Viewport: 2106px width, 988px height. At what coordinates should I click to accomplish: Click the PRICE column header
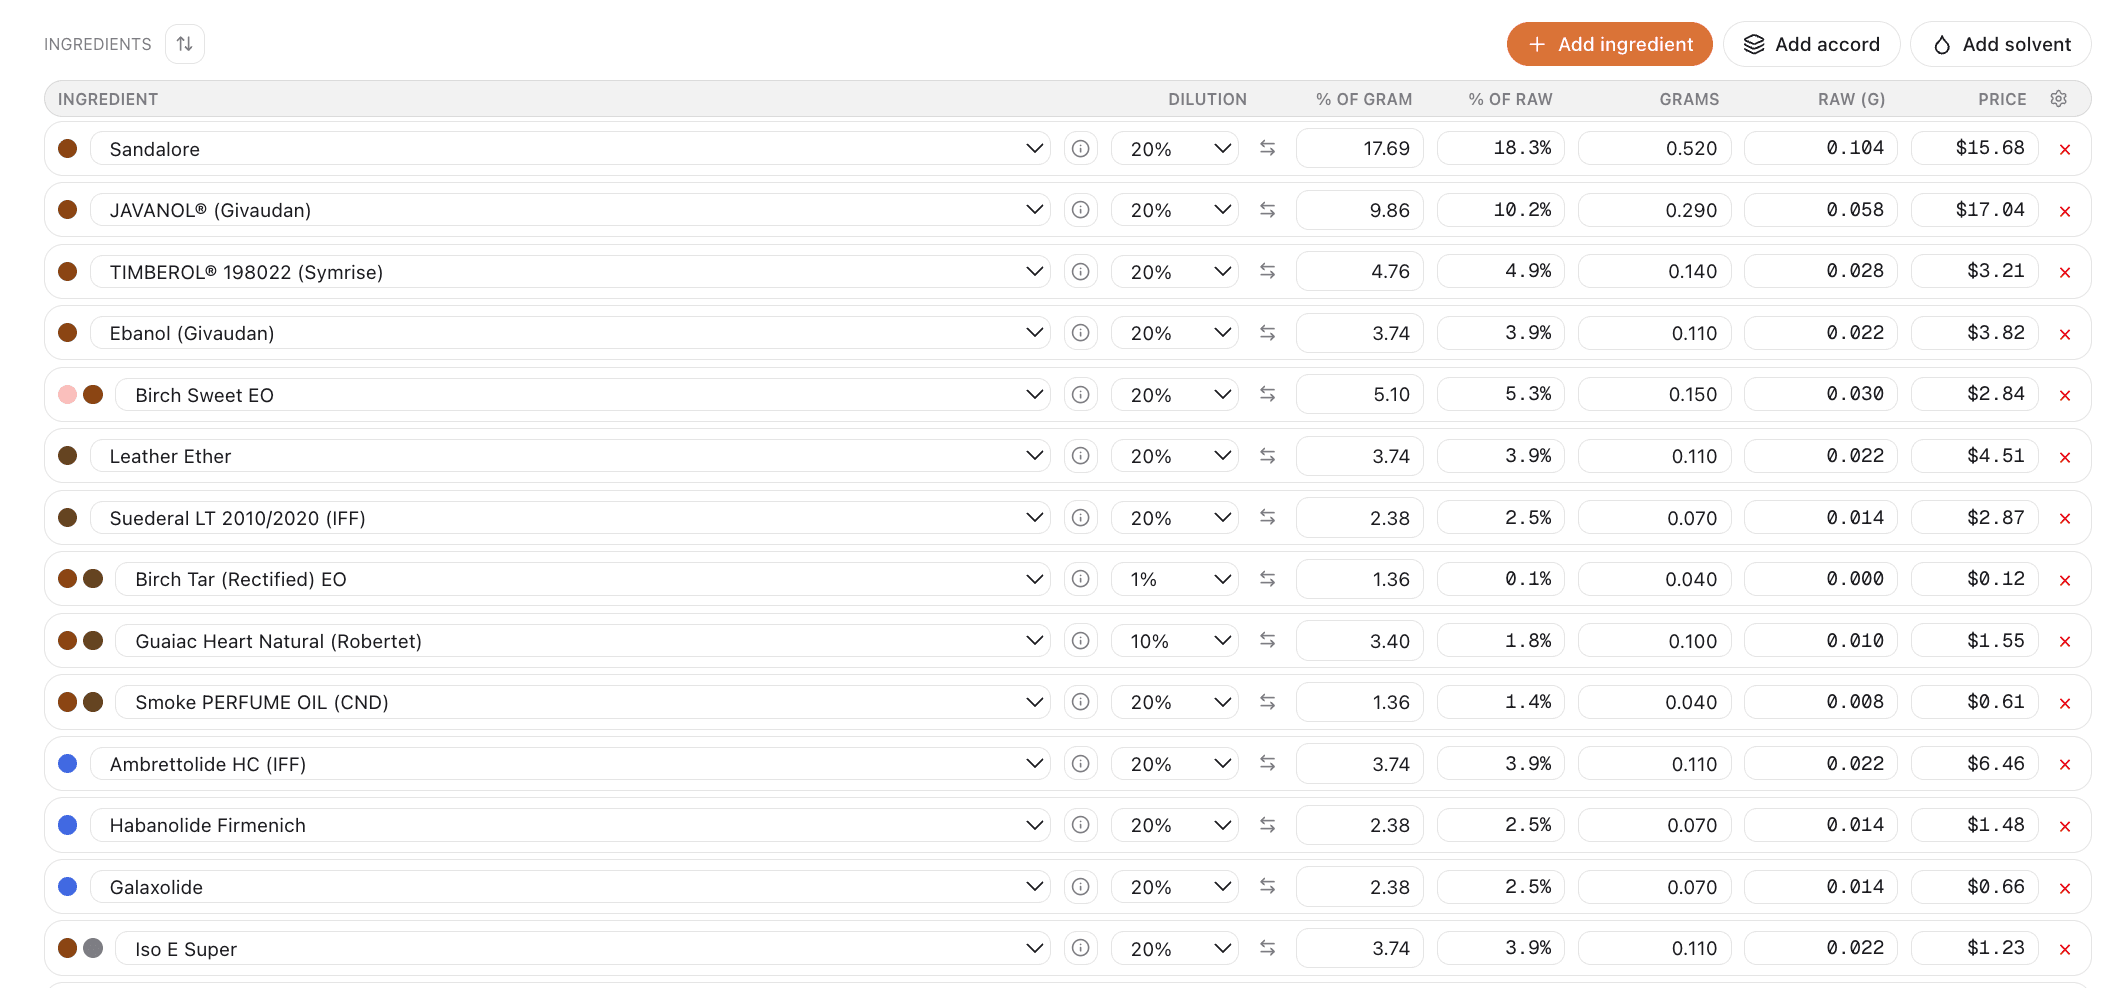[x=2001, y=99]
